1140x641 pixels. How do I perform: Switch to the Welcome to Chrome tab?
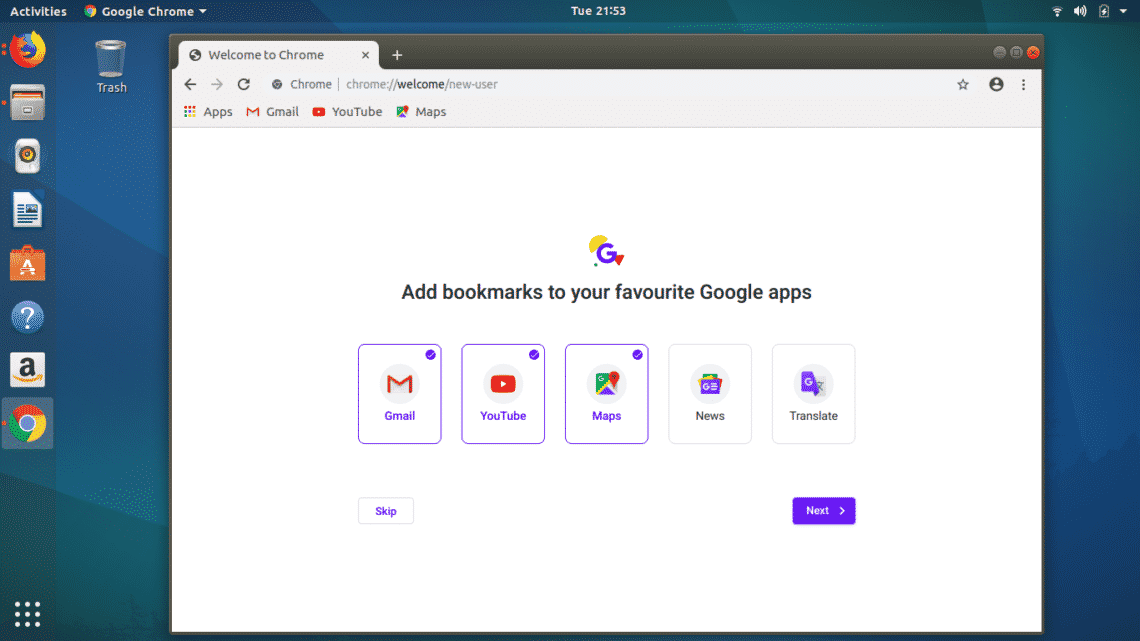[266, 55]
